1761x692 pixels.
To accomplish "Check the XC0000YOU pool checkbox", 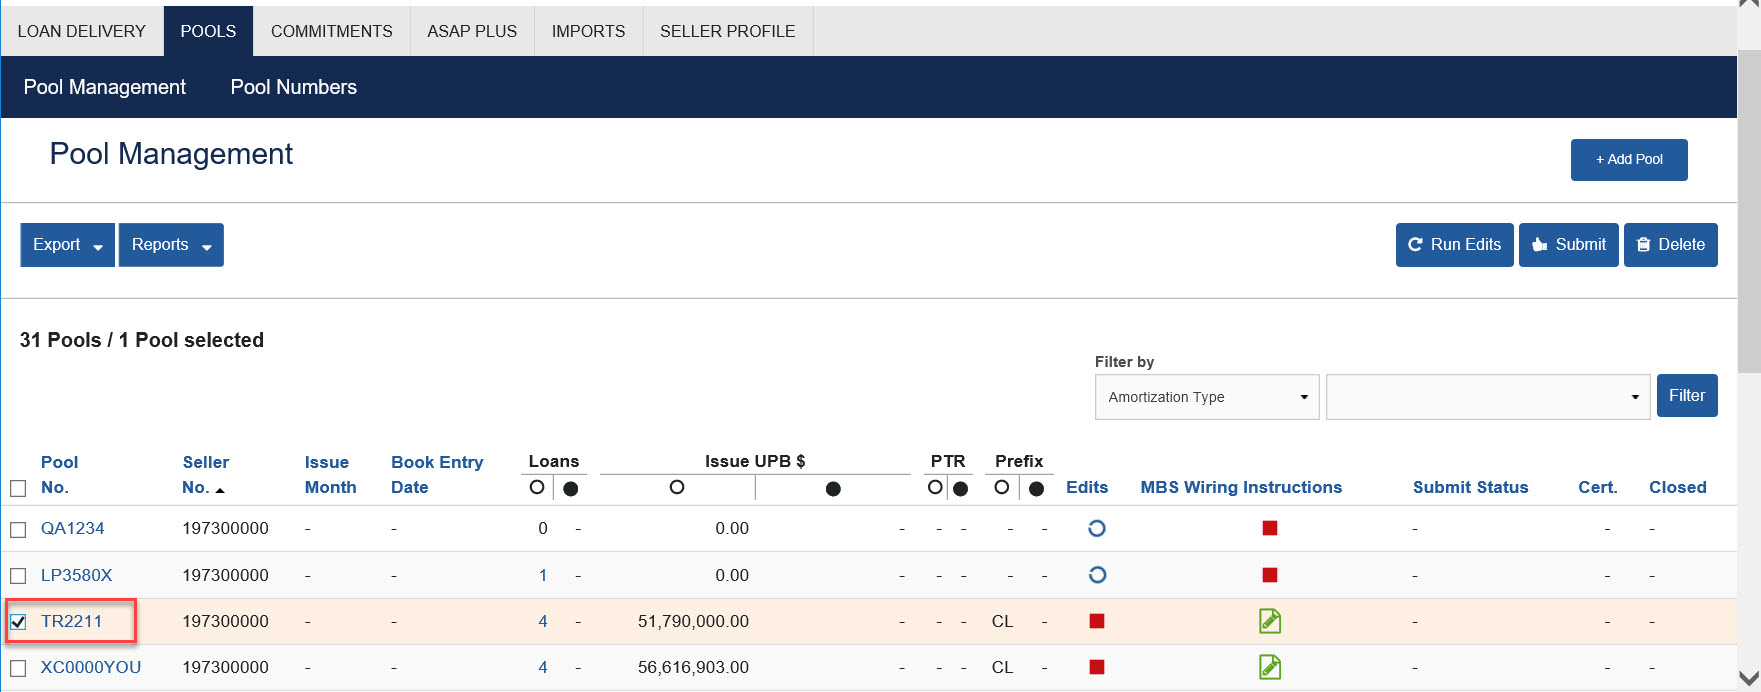I will point(18,668).
